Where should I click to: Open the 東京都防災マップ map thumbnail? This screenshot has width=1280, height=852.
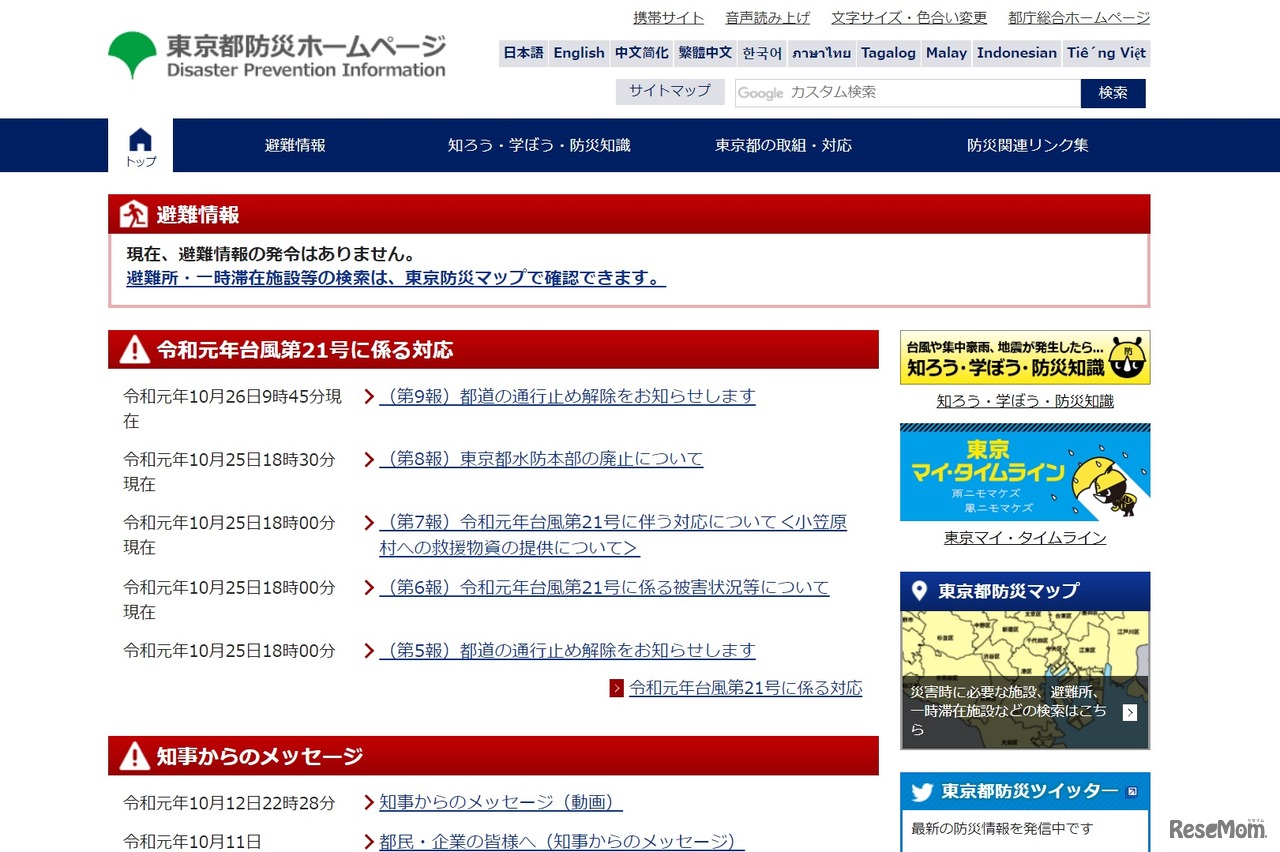pyautogui.click(x=1025, y=680)
